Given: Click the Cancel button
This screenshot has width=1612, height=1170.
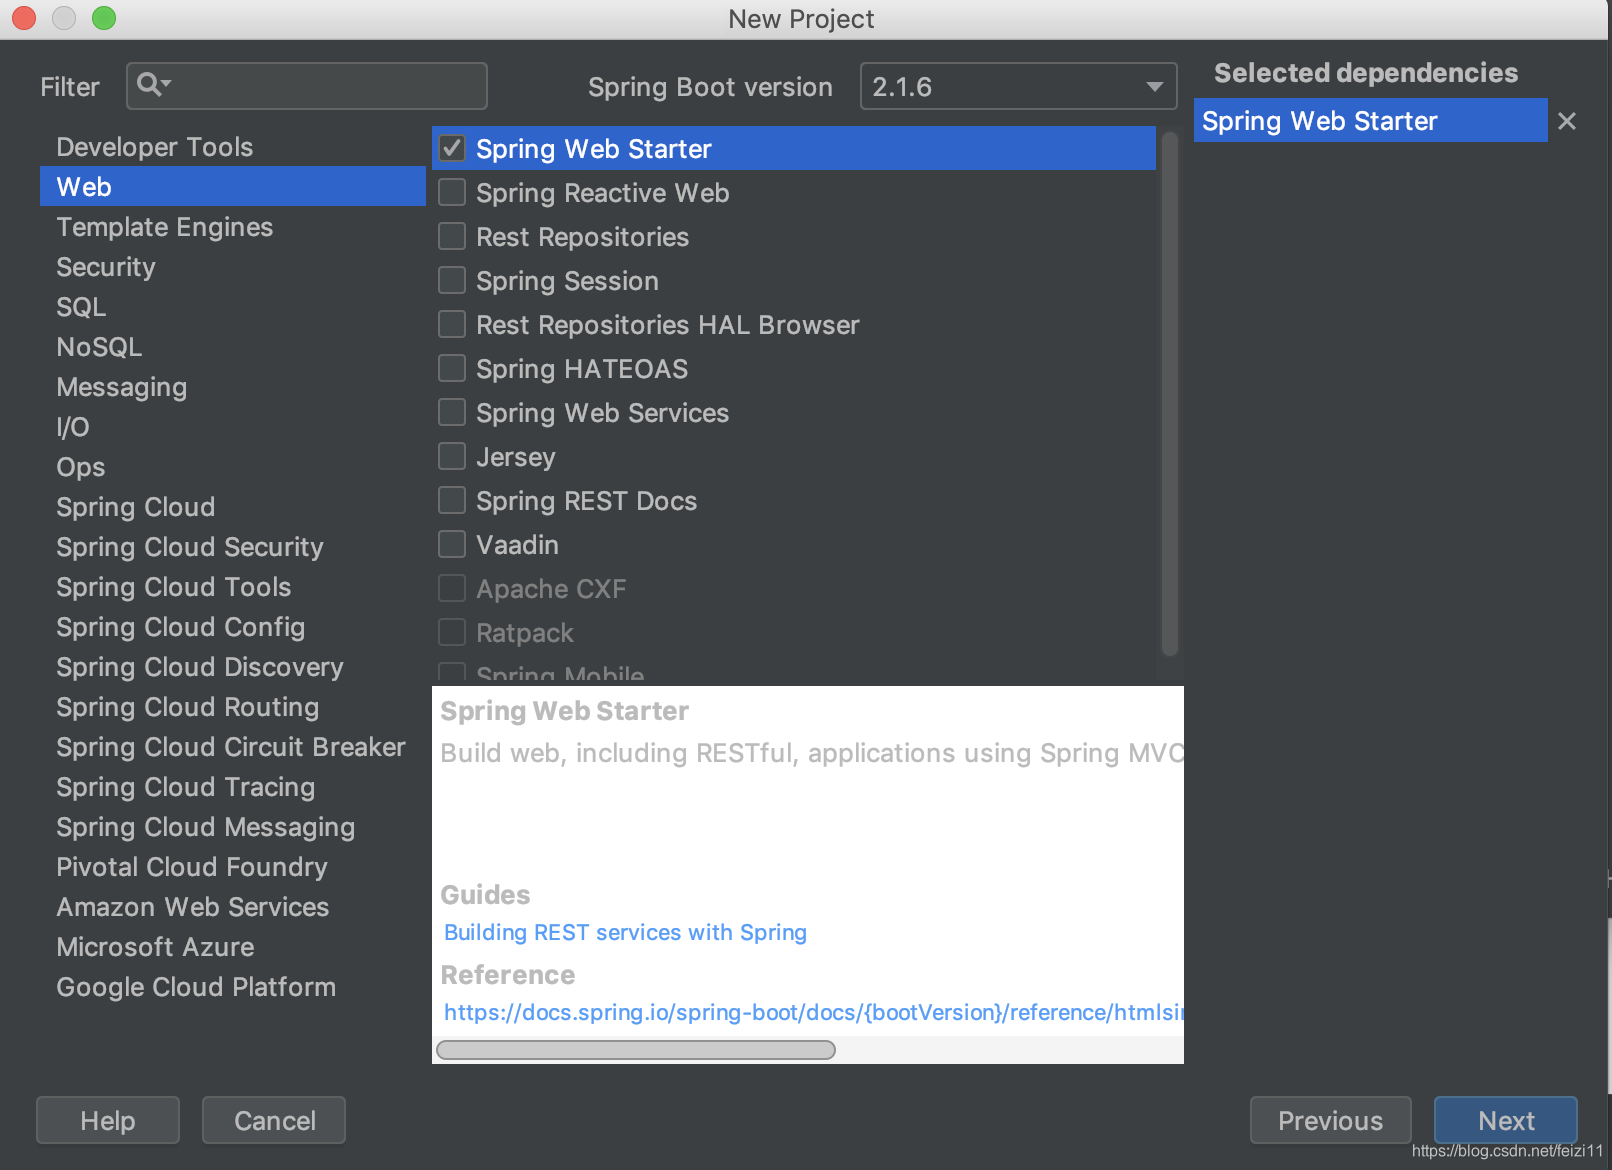Looking at the screenshot, I should coord(274,1120).
